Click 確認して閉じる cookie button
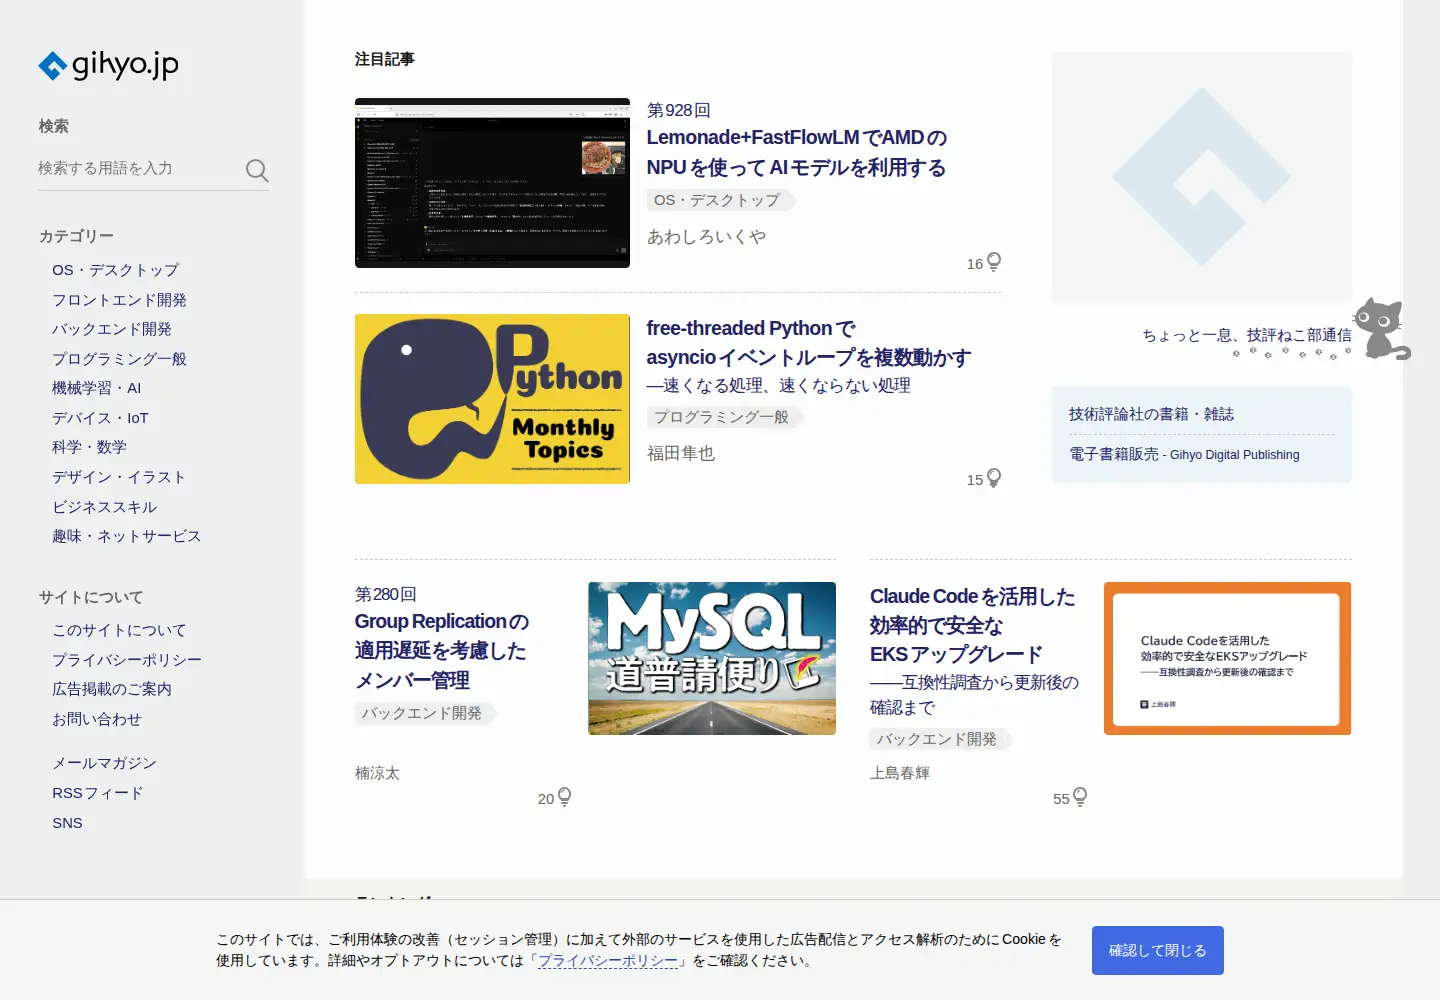 pyautogui.click(x=1158, y=950)
